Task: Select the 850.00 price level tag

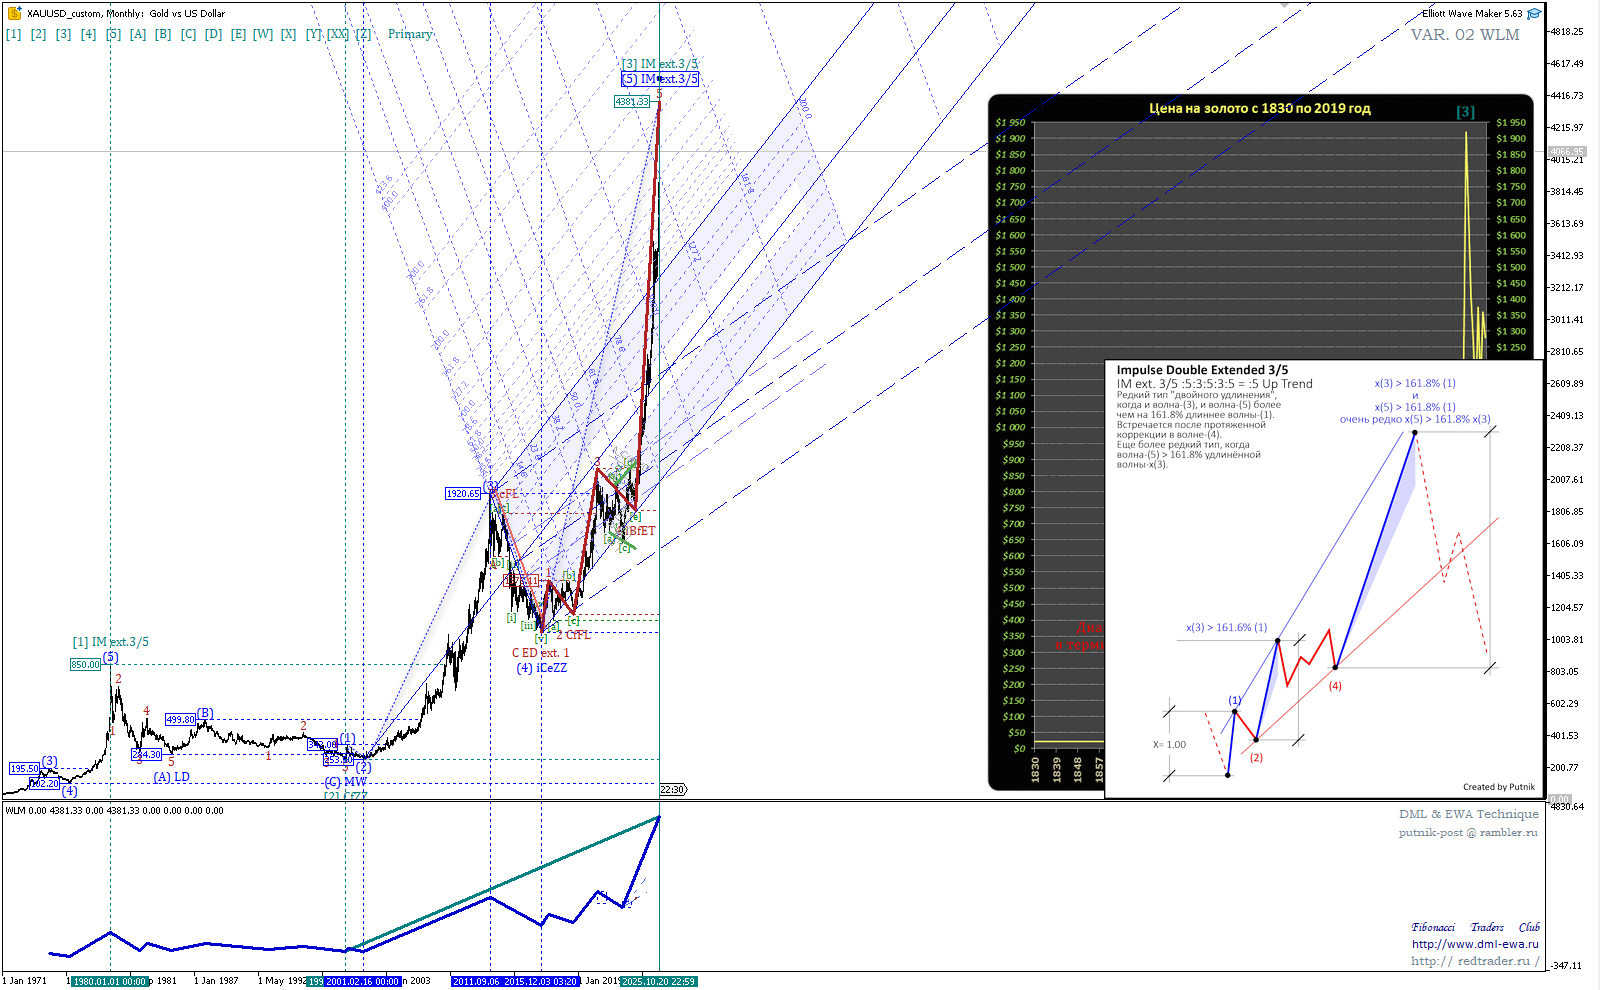Action: coord(85,665)
